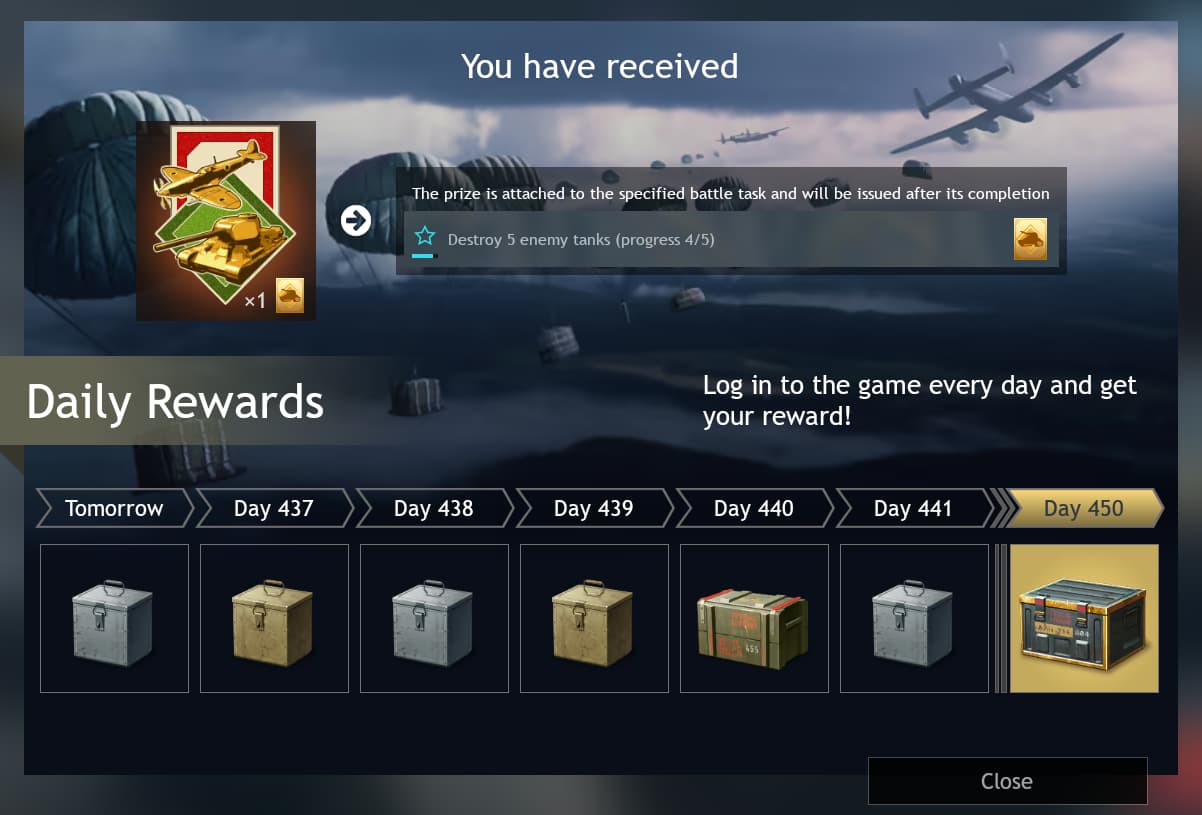Click the highlighted Day 450 tab
Viewport: 1202px width, 815px height.
(x=1084, y=508)
